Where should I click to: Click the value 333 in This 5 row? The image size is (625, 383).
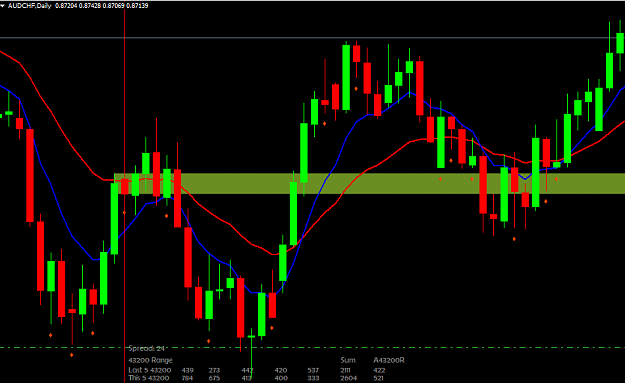point(313,378)
